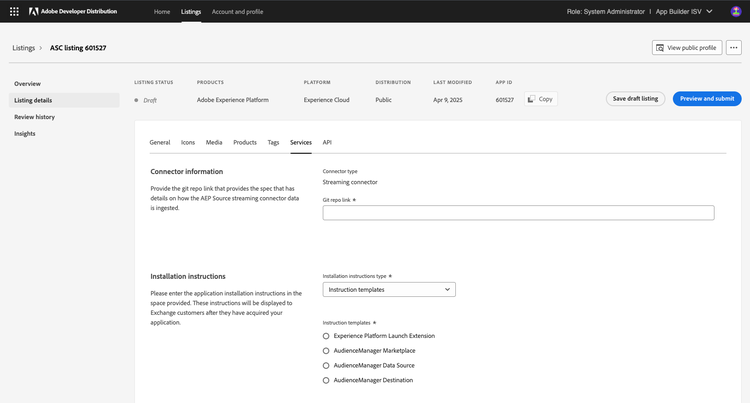Click the 601527 app ID value

505,100
